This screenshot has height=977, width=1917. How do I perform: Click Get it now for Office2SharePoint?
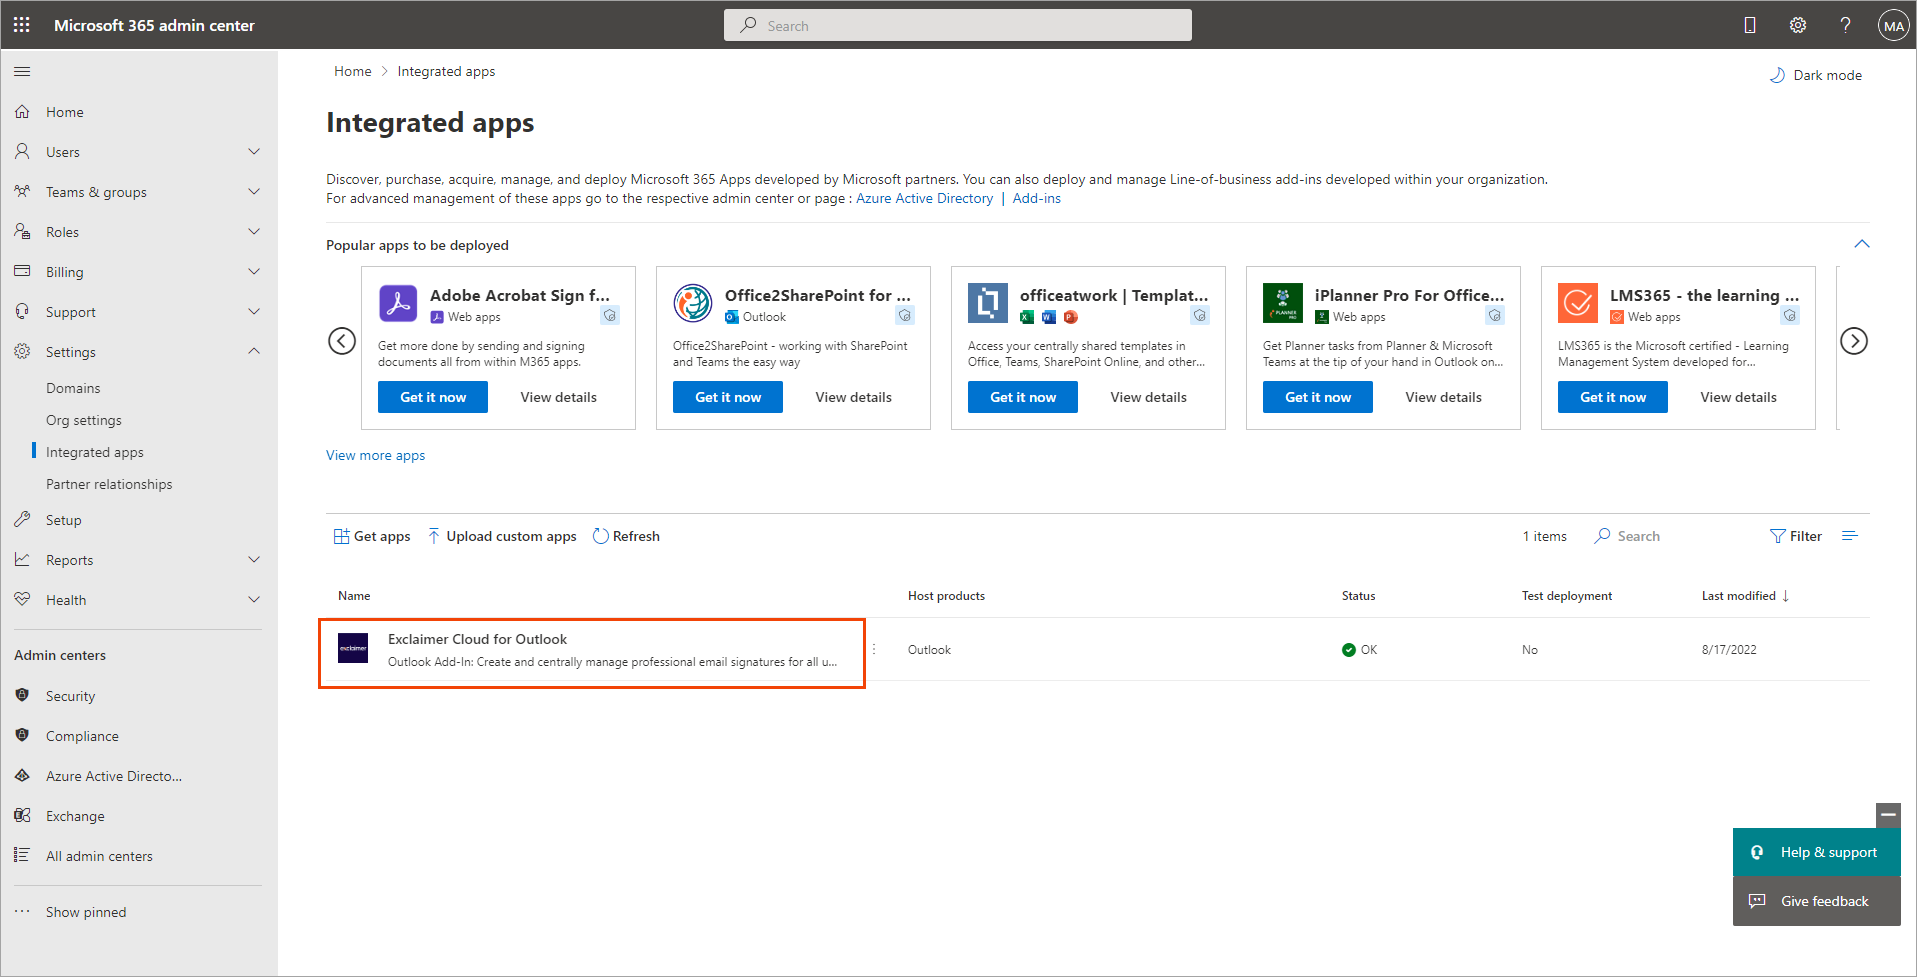pyautogui.click(x=728, y=397)
